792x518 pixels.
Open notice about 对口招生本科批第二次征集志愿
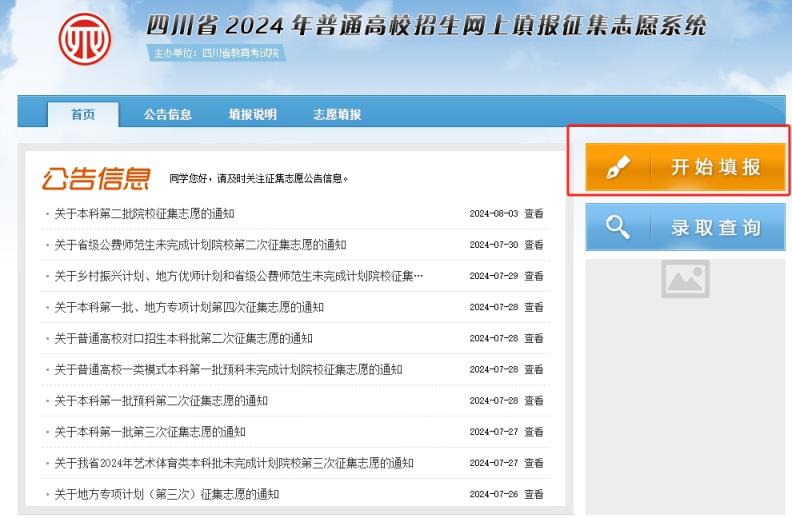tap(183, 338)
